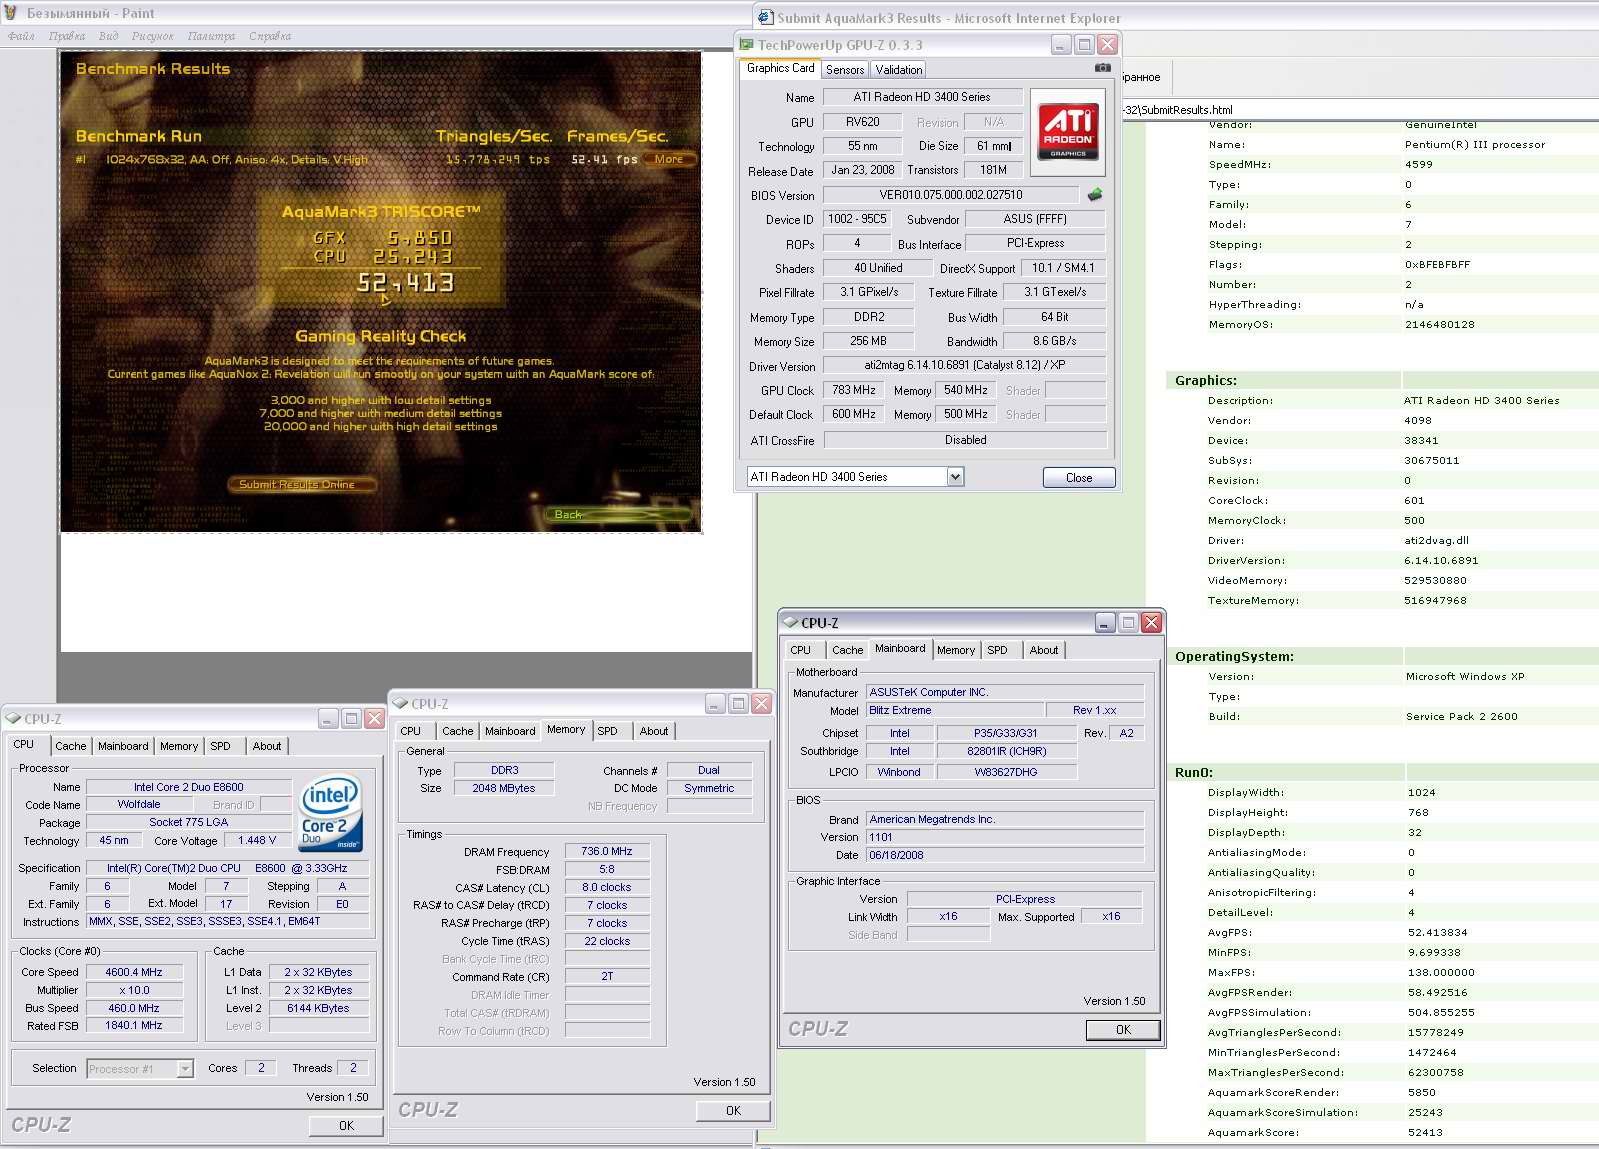Switch to the Sensors tab in GPU-Z
Viewport: 1599px width, 1149px height.
[x=845, y=70]
